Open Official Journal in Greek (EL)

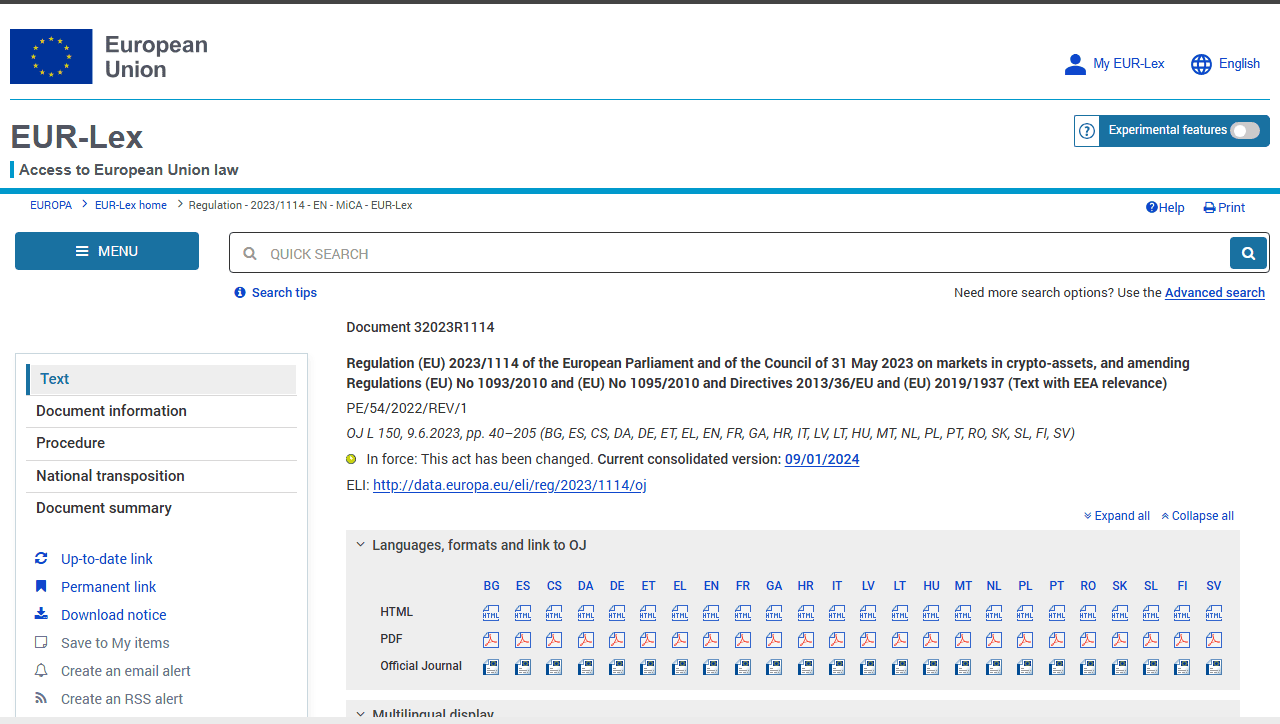tap(680, 667)
